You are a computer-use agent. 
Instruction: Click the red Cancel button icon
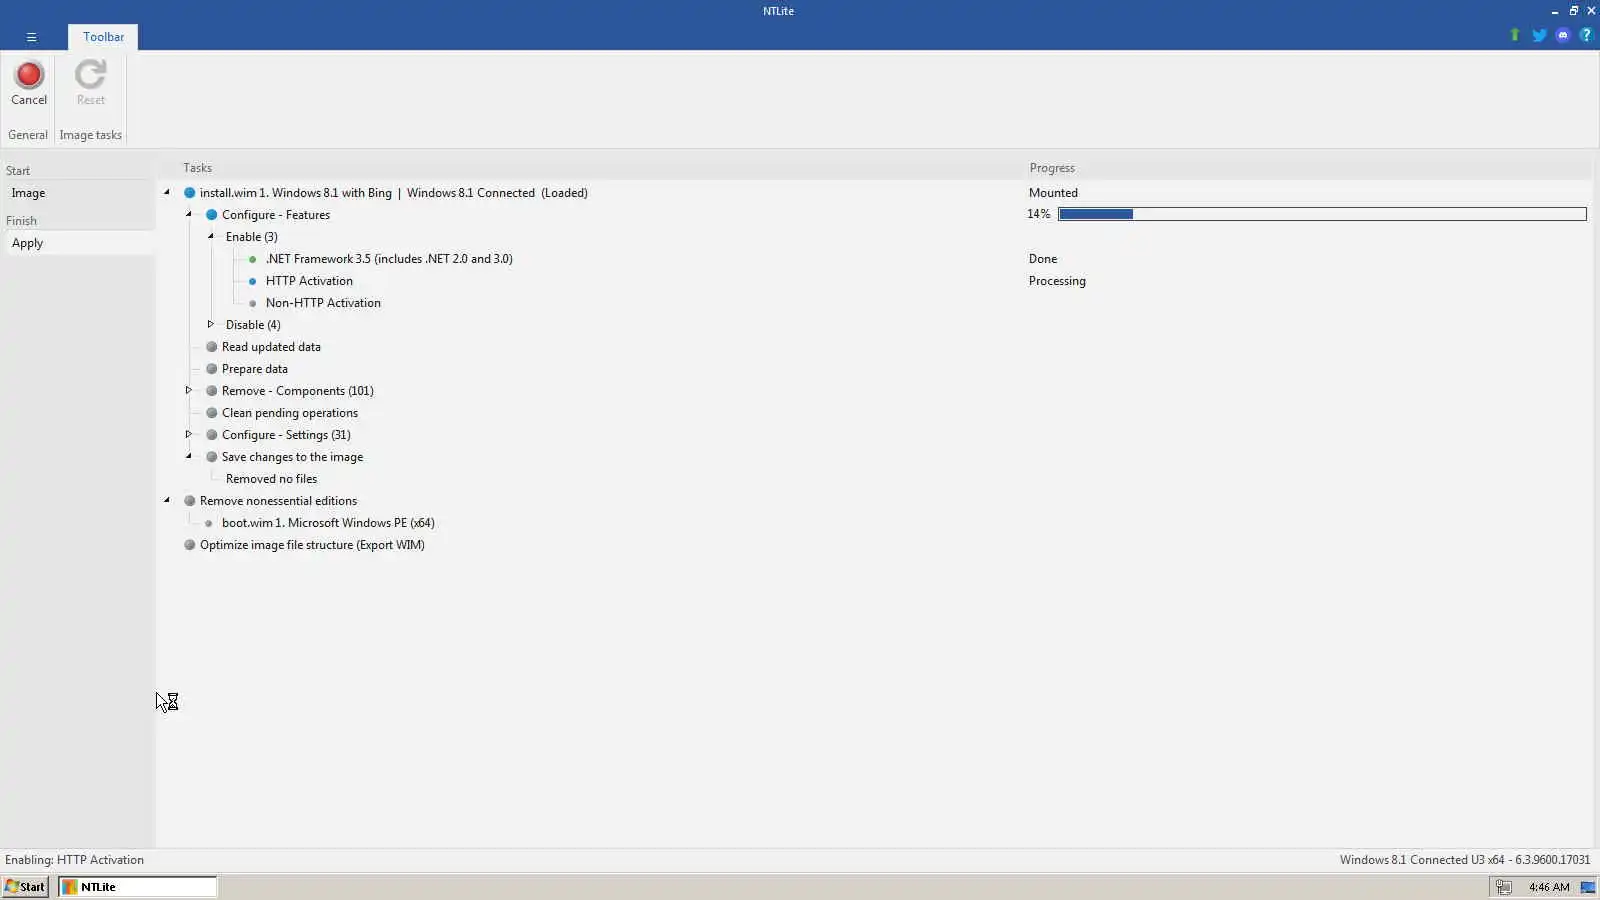pos(29,75)
